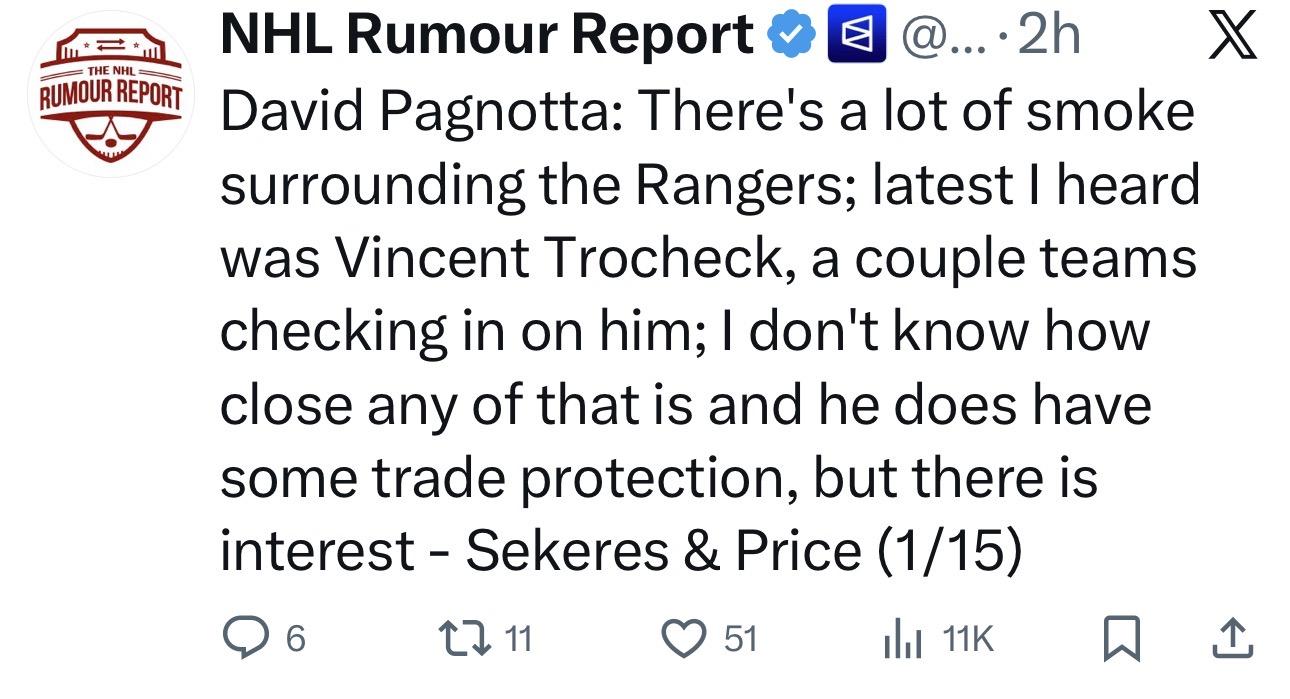Open the repost menu arrows icon
The height and width of the screenshot is (699, 1290).
click(463, 637)
